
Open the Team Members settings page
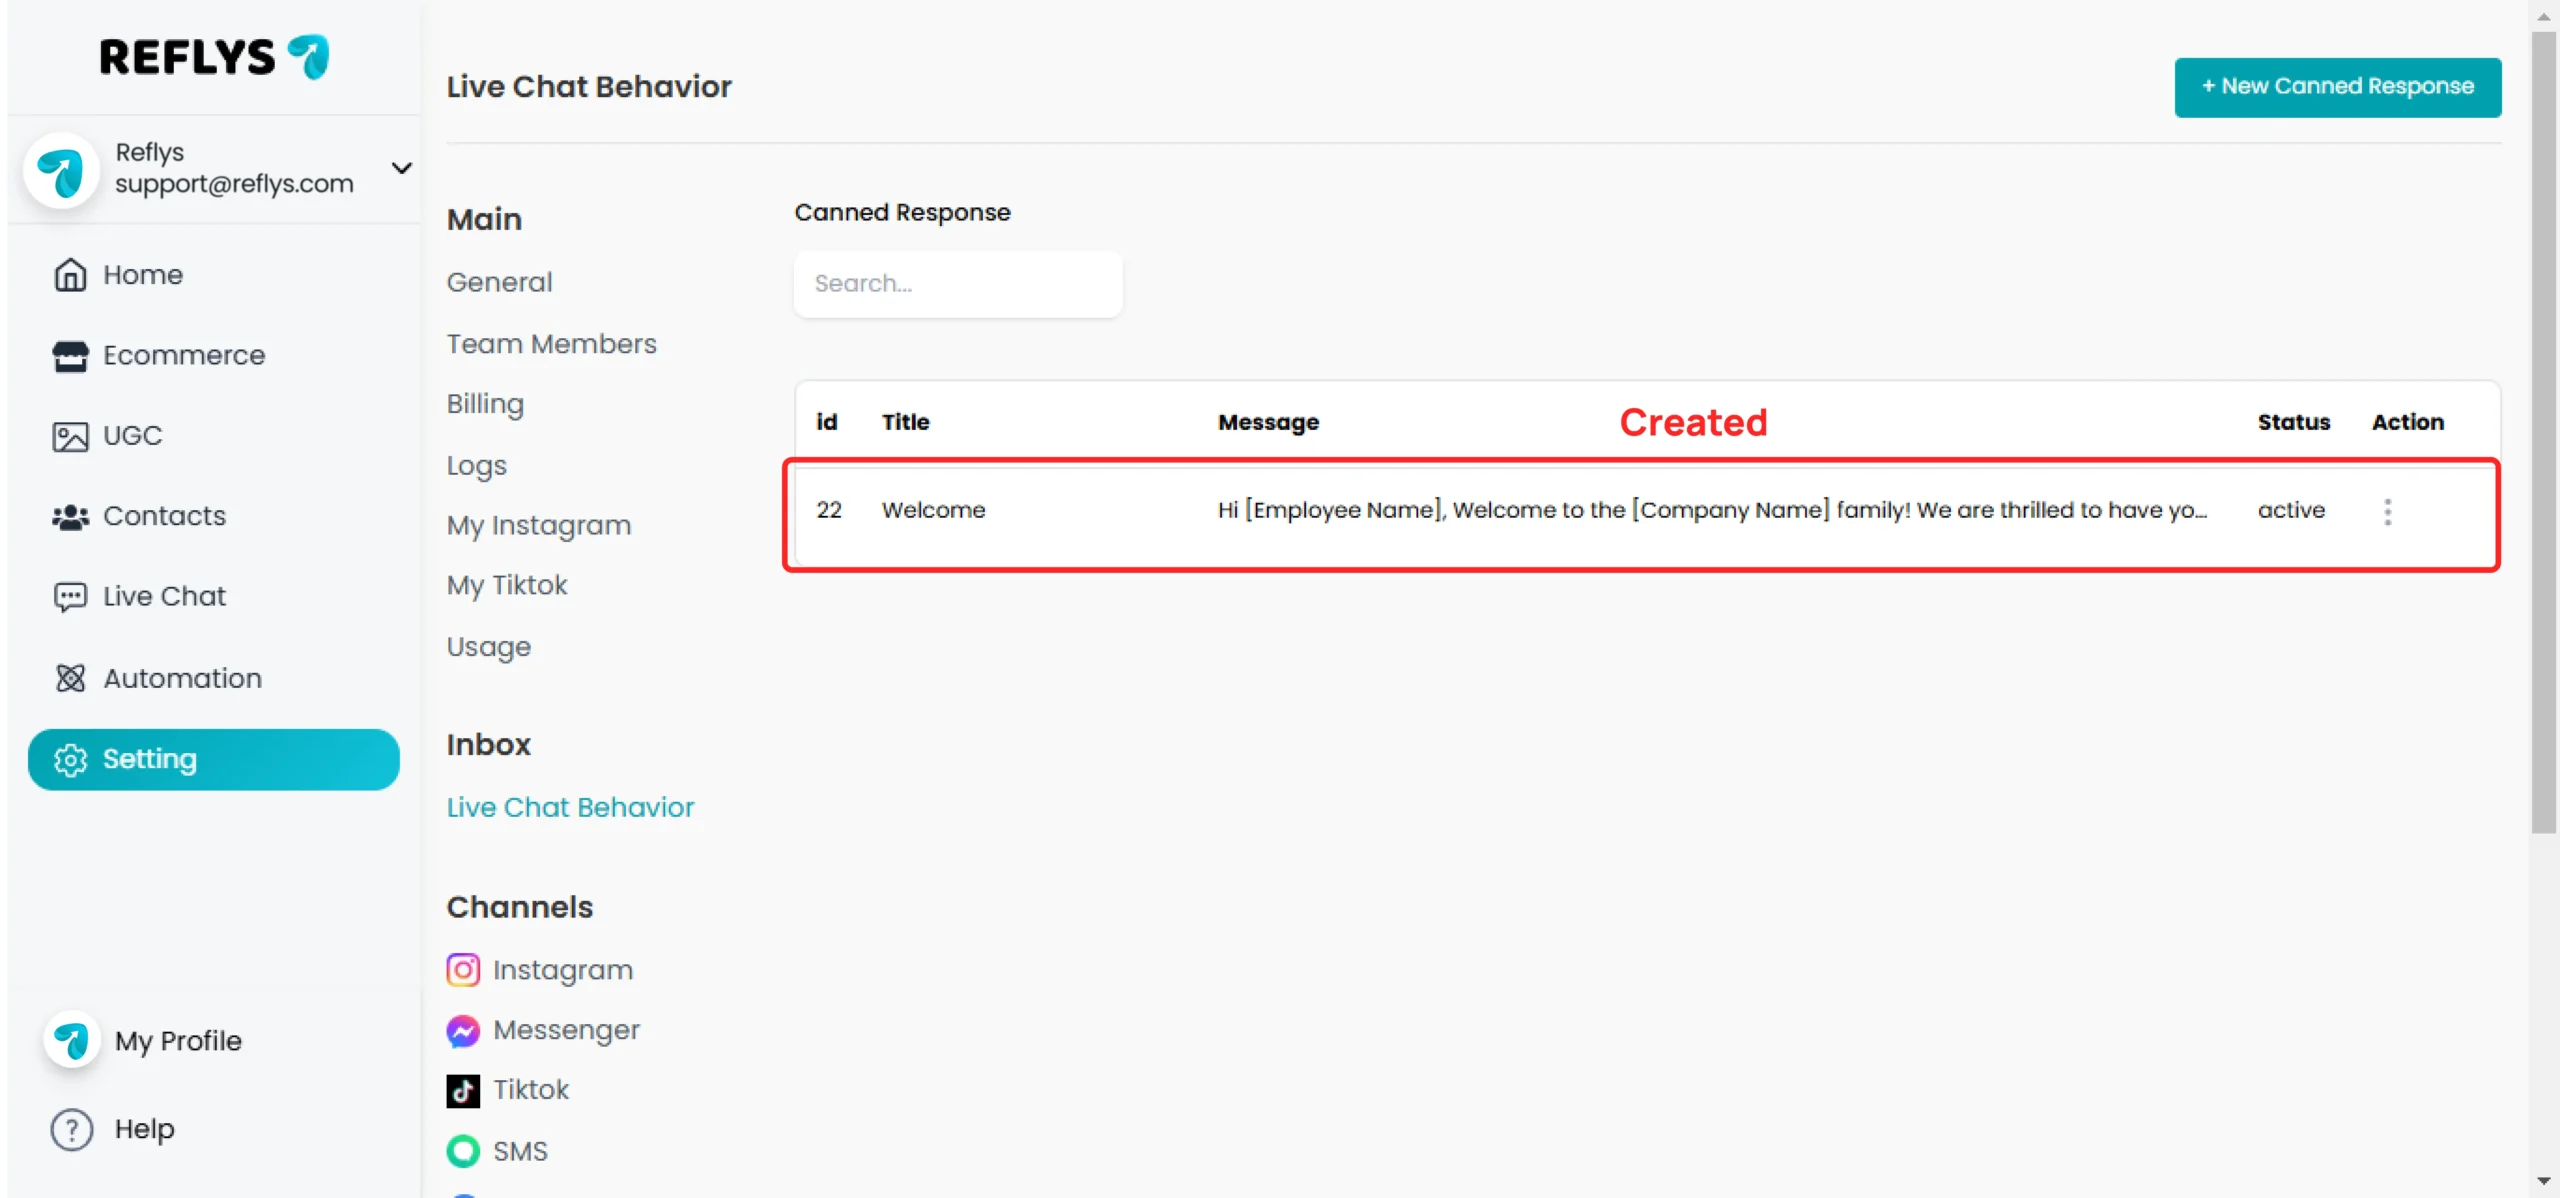click(x=552, y=344)
